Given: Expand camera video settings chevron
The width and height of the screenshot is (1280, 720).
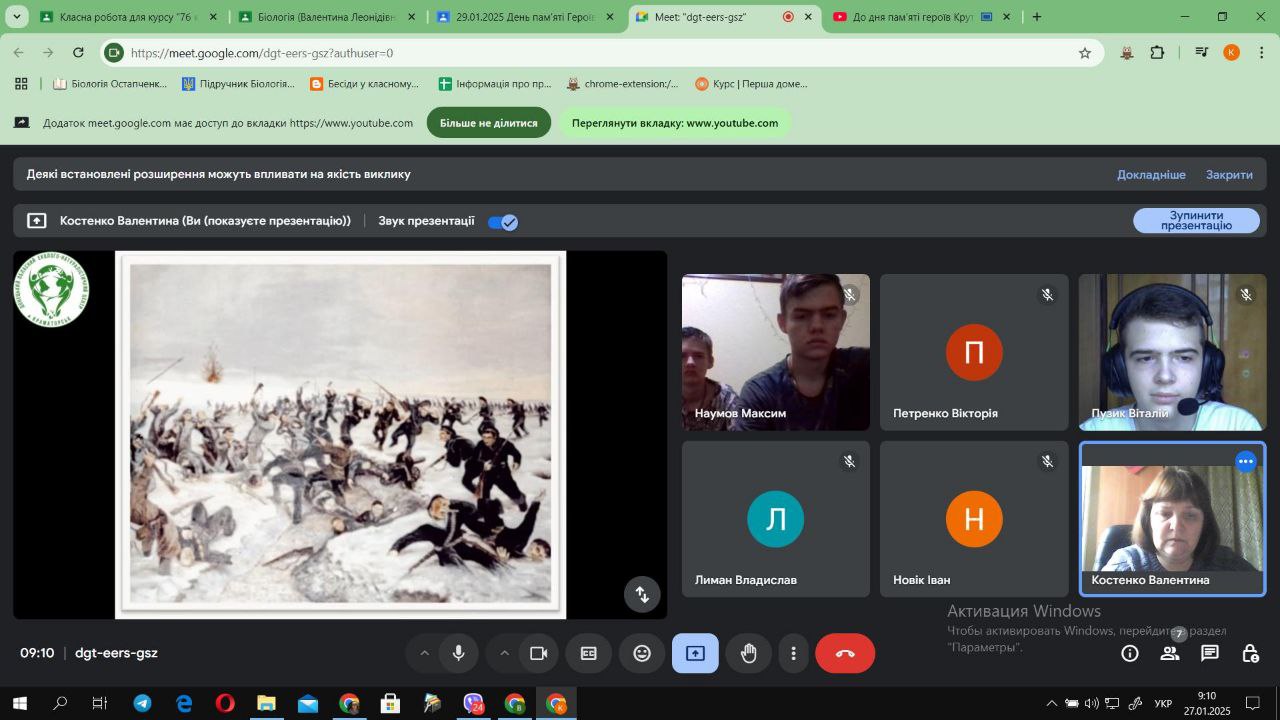Looking at the screenshot, I should [x=504, y=653].
